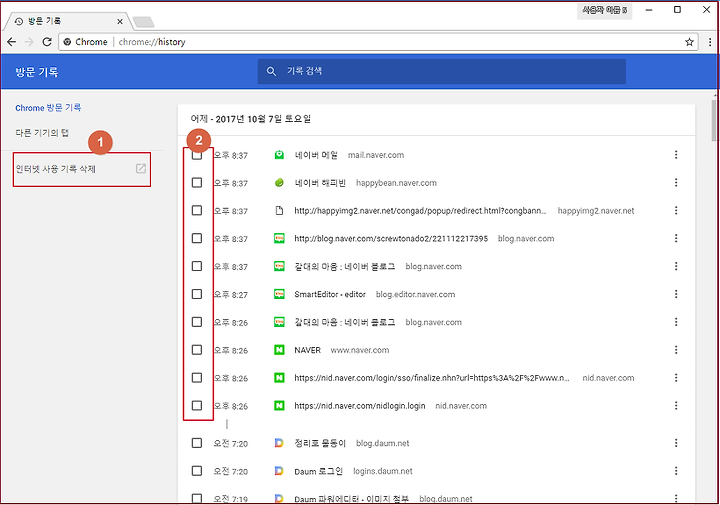Open more actions for 정리로 몰동이 entry

676,443
